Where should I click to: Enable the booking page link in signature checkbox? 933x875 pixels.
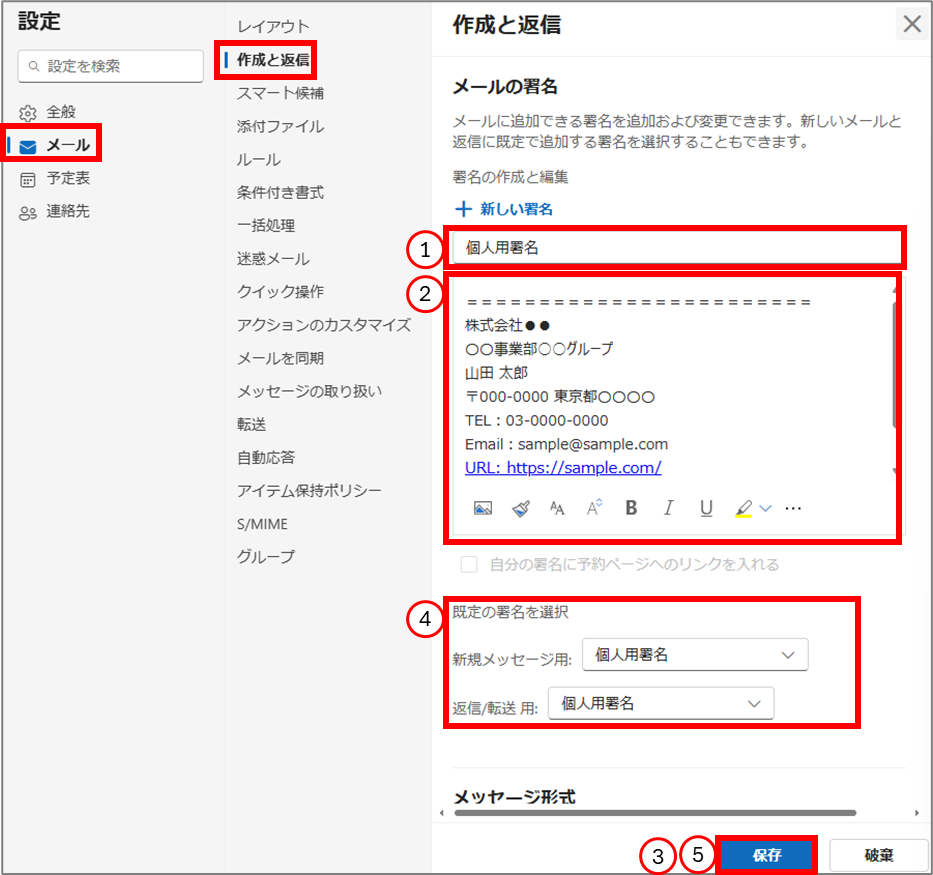[x=468, y=563]
